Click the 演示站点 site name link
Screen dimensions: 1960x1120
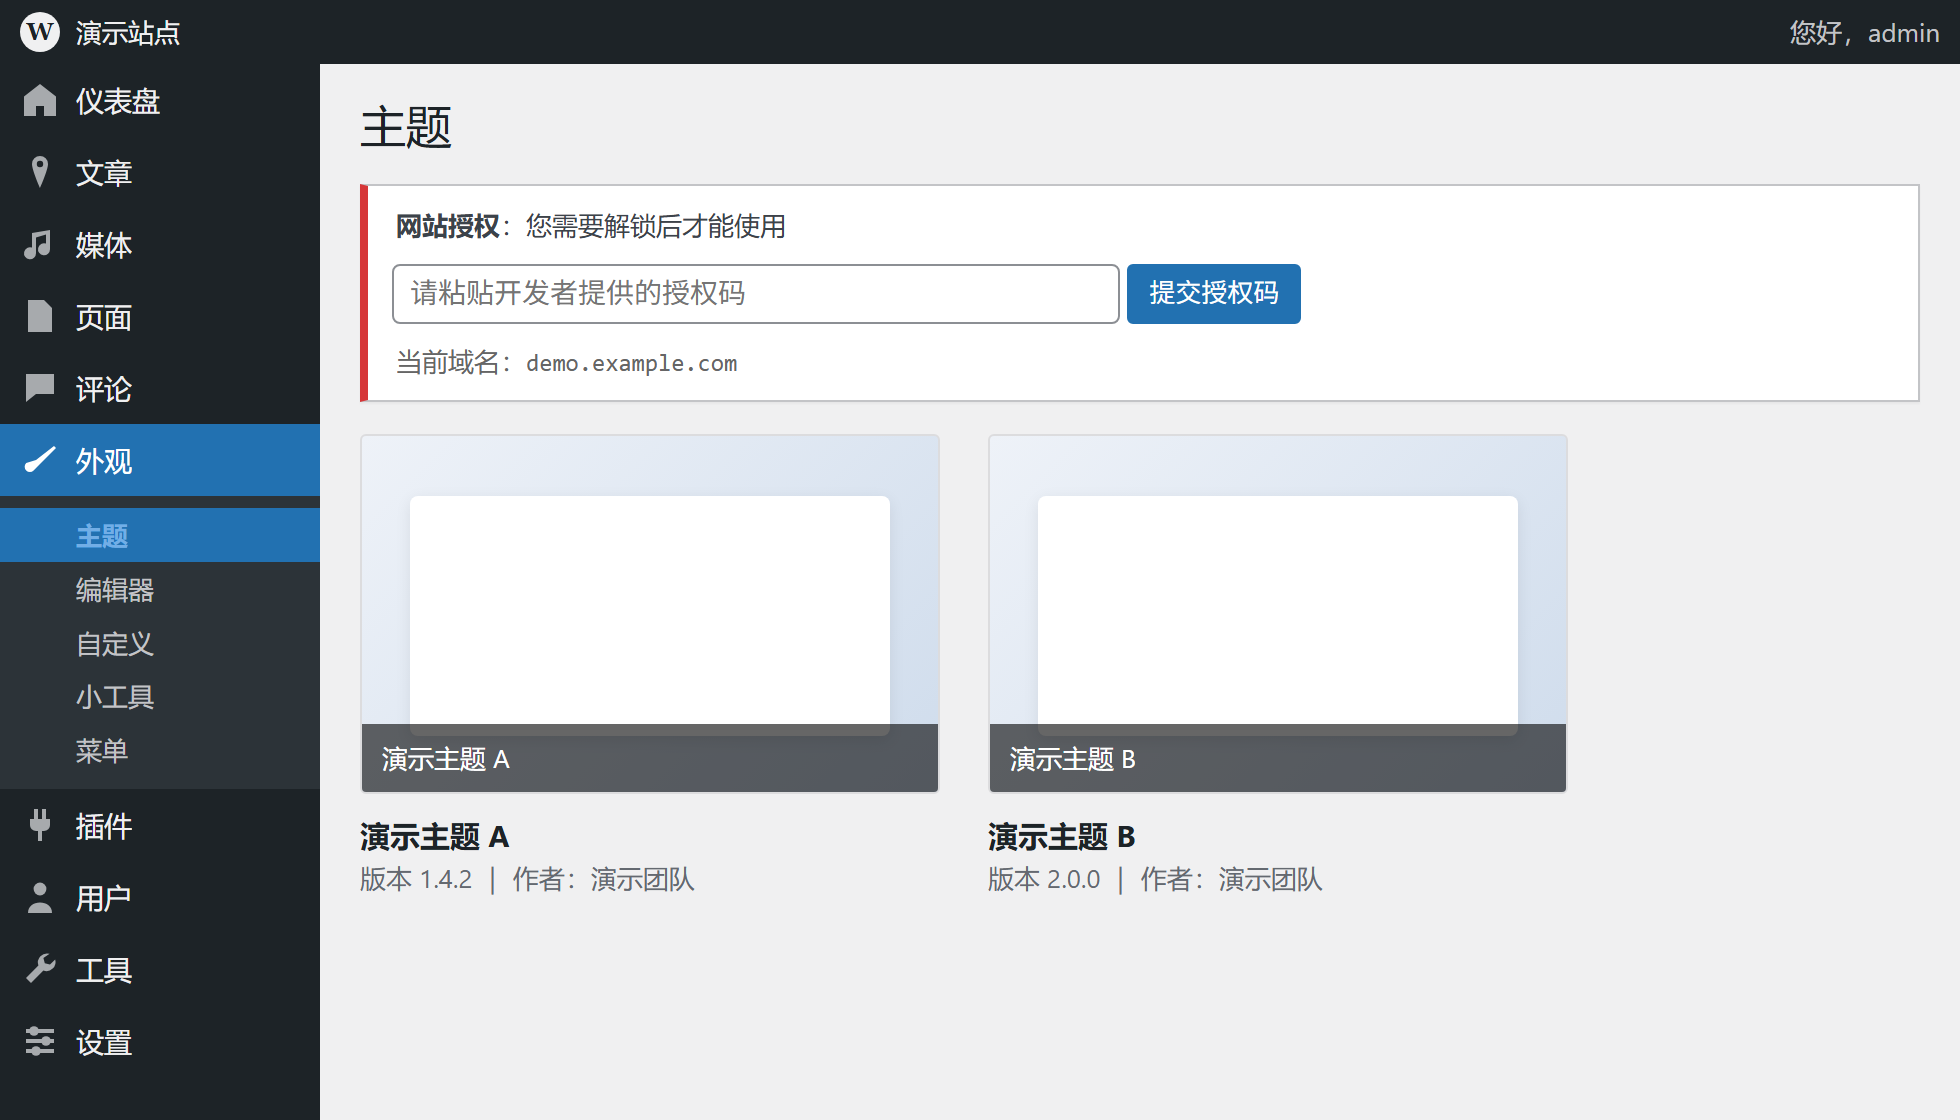(127, 33)
